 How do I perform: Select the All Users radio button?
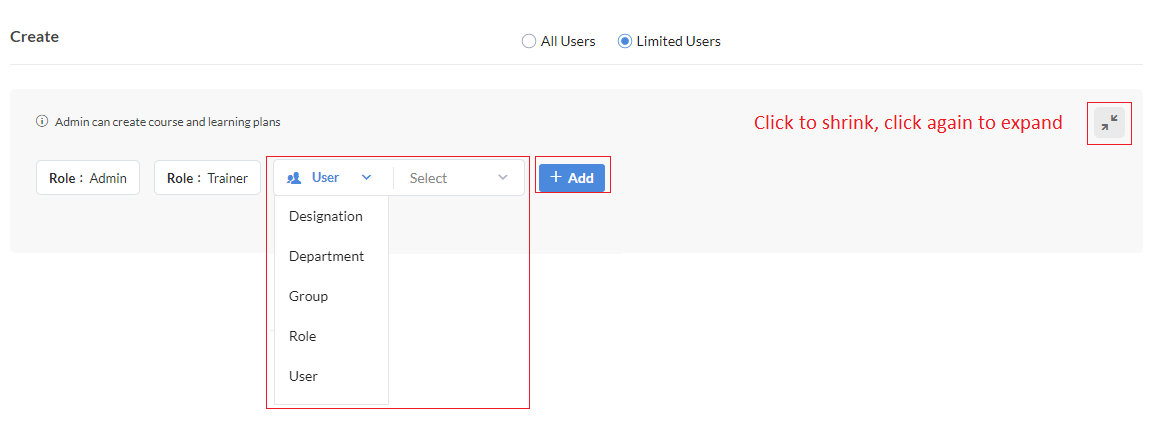[528, 42]
